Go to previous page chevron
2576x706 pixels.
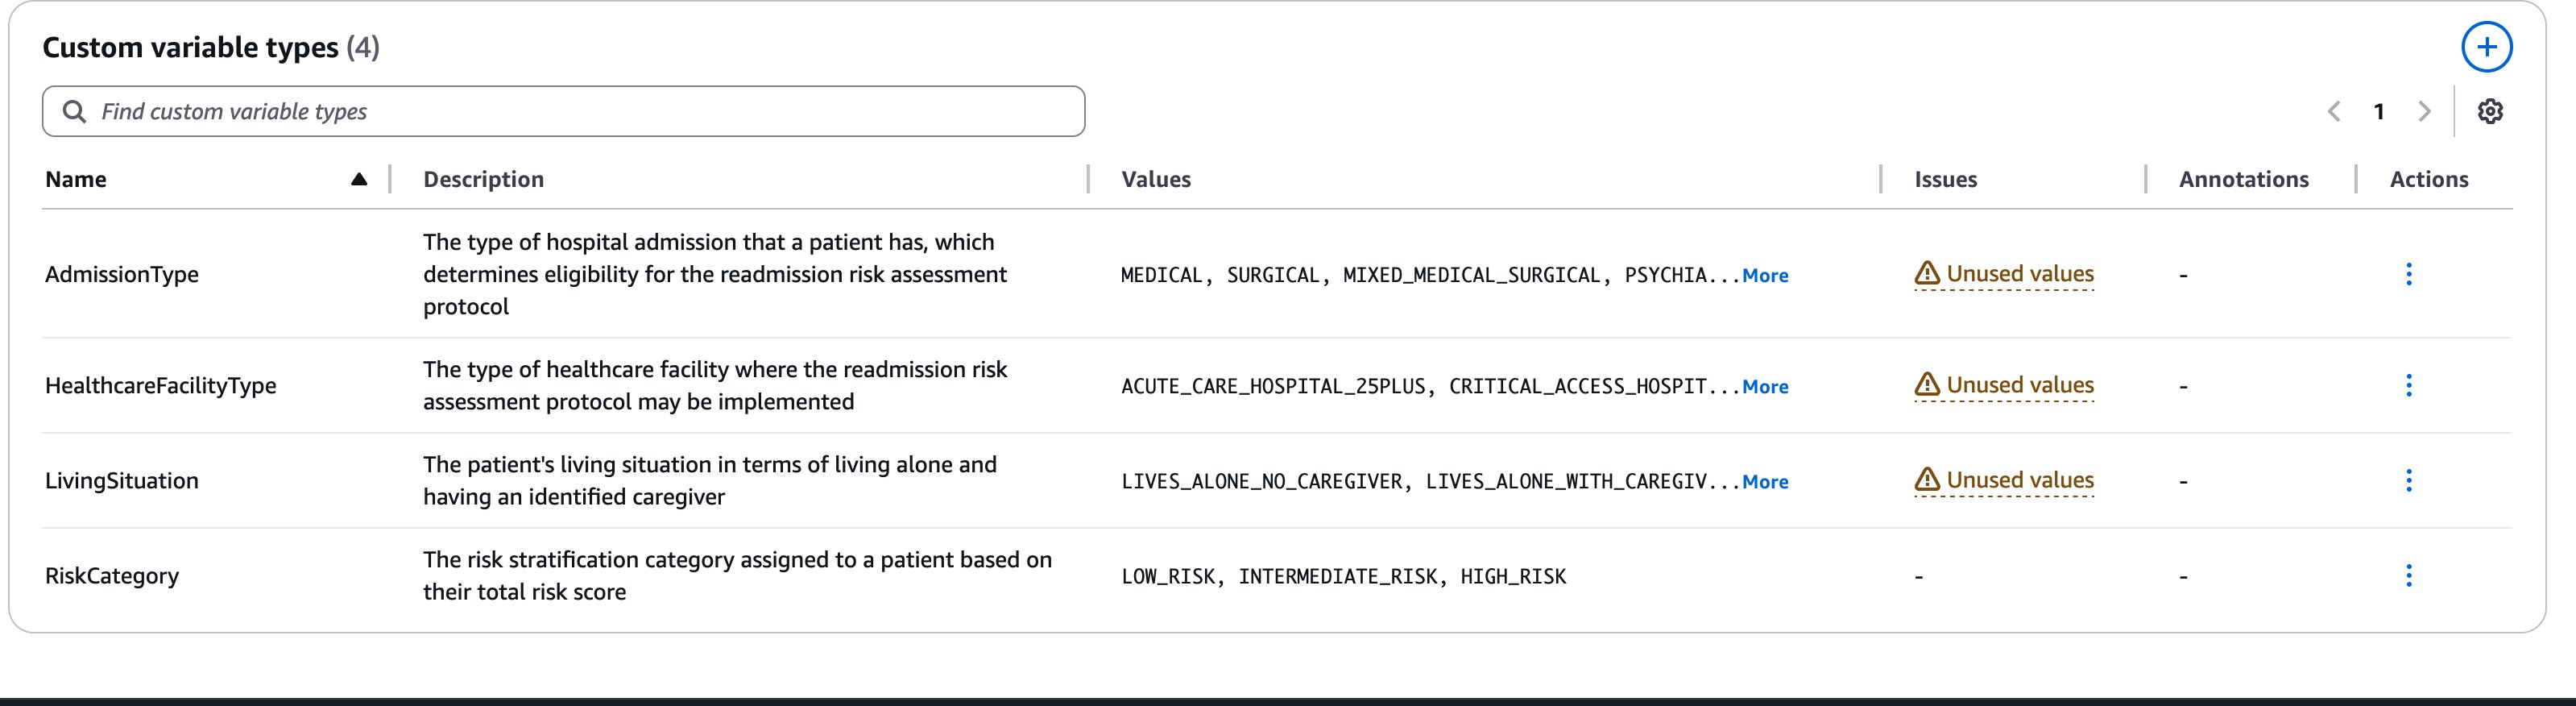point(2334,111)
